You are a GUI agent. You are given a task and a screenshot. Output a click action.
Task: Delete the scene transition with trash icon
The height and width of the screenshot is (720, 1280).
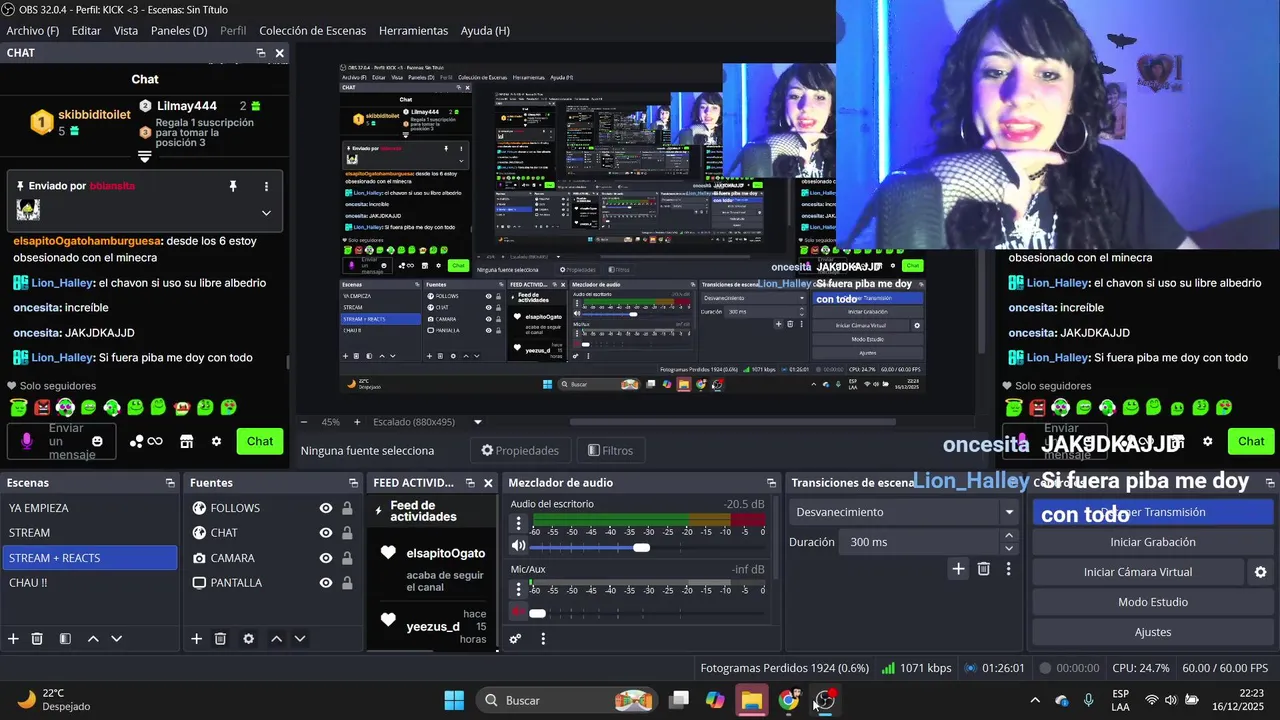(x=984, y=569)
